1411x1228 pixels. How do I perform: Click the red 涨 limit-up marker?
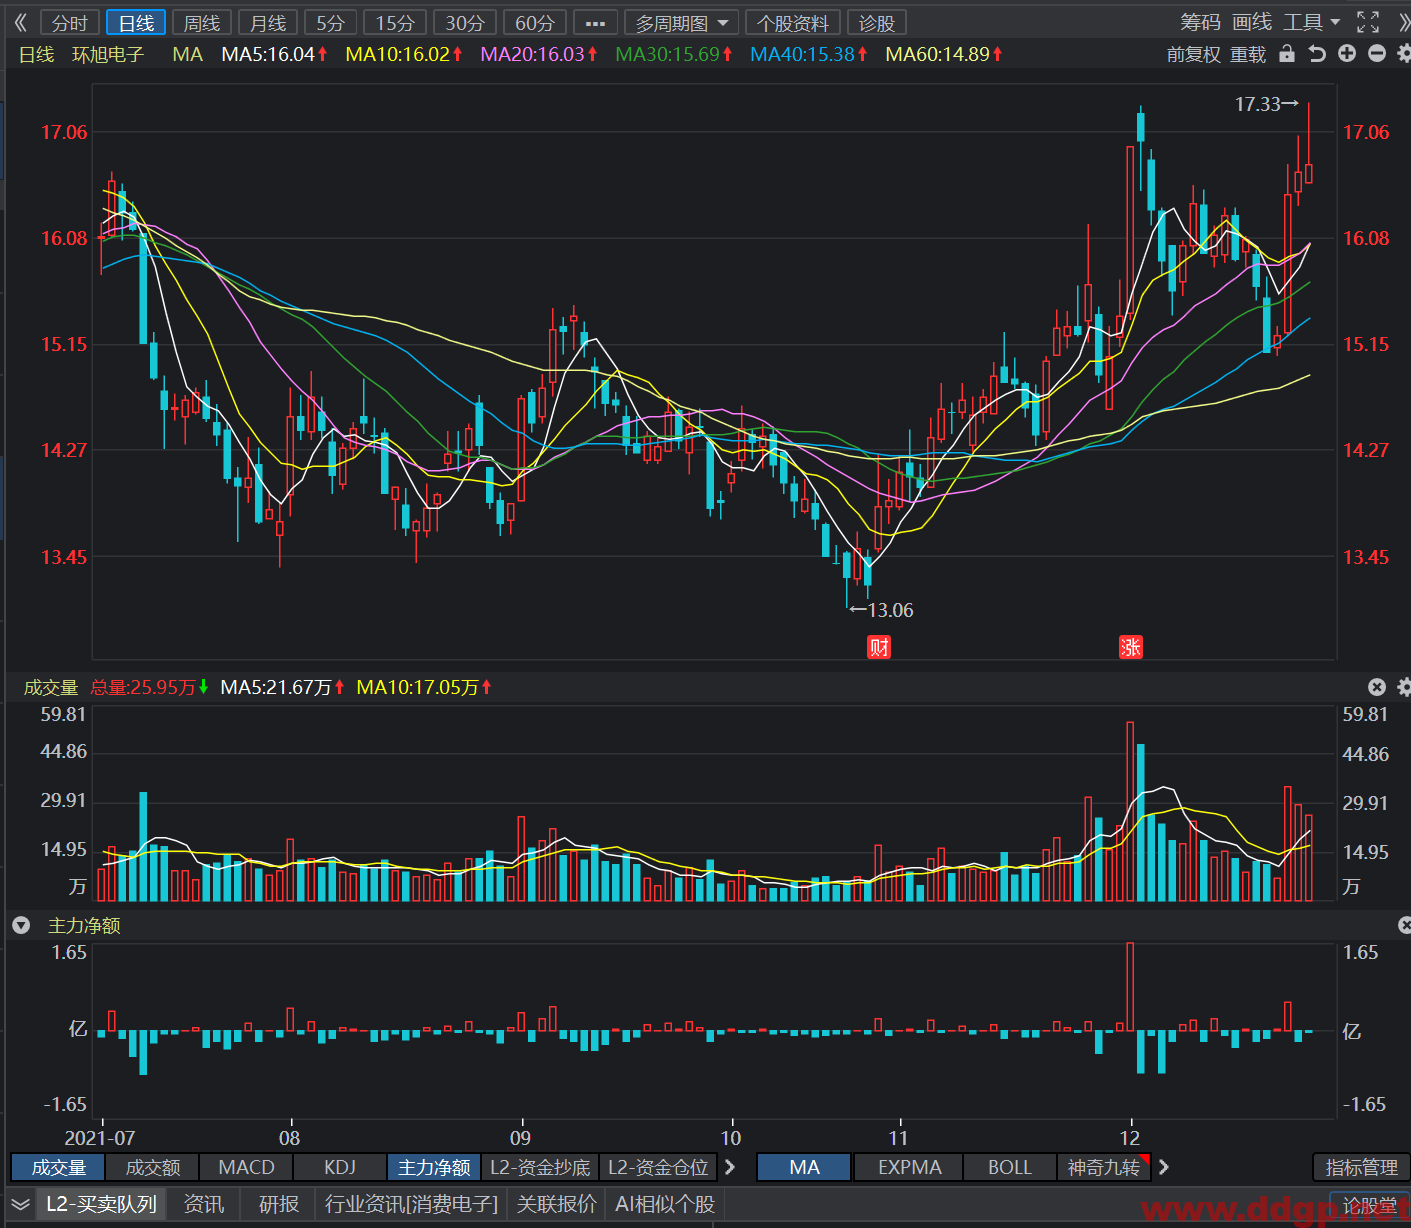(x=1131, y=647)
